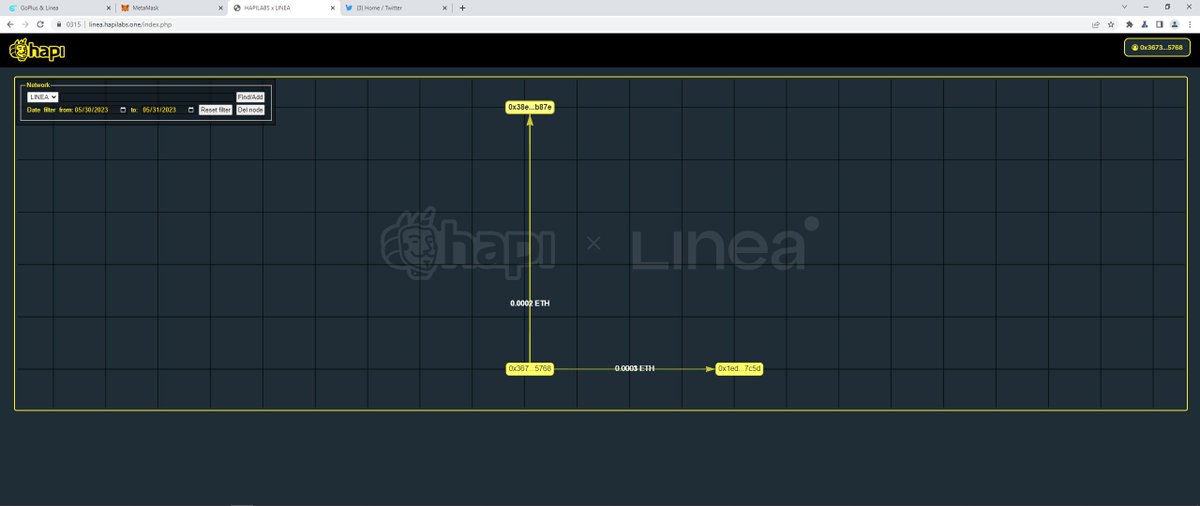This screenshot has width=1200, height=506.
Task: Open the Chrome profile avatar
Action: tap(1175, 24)
